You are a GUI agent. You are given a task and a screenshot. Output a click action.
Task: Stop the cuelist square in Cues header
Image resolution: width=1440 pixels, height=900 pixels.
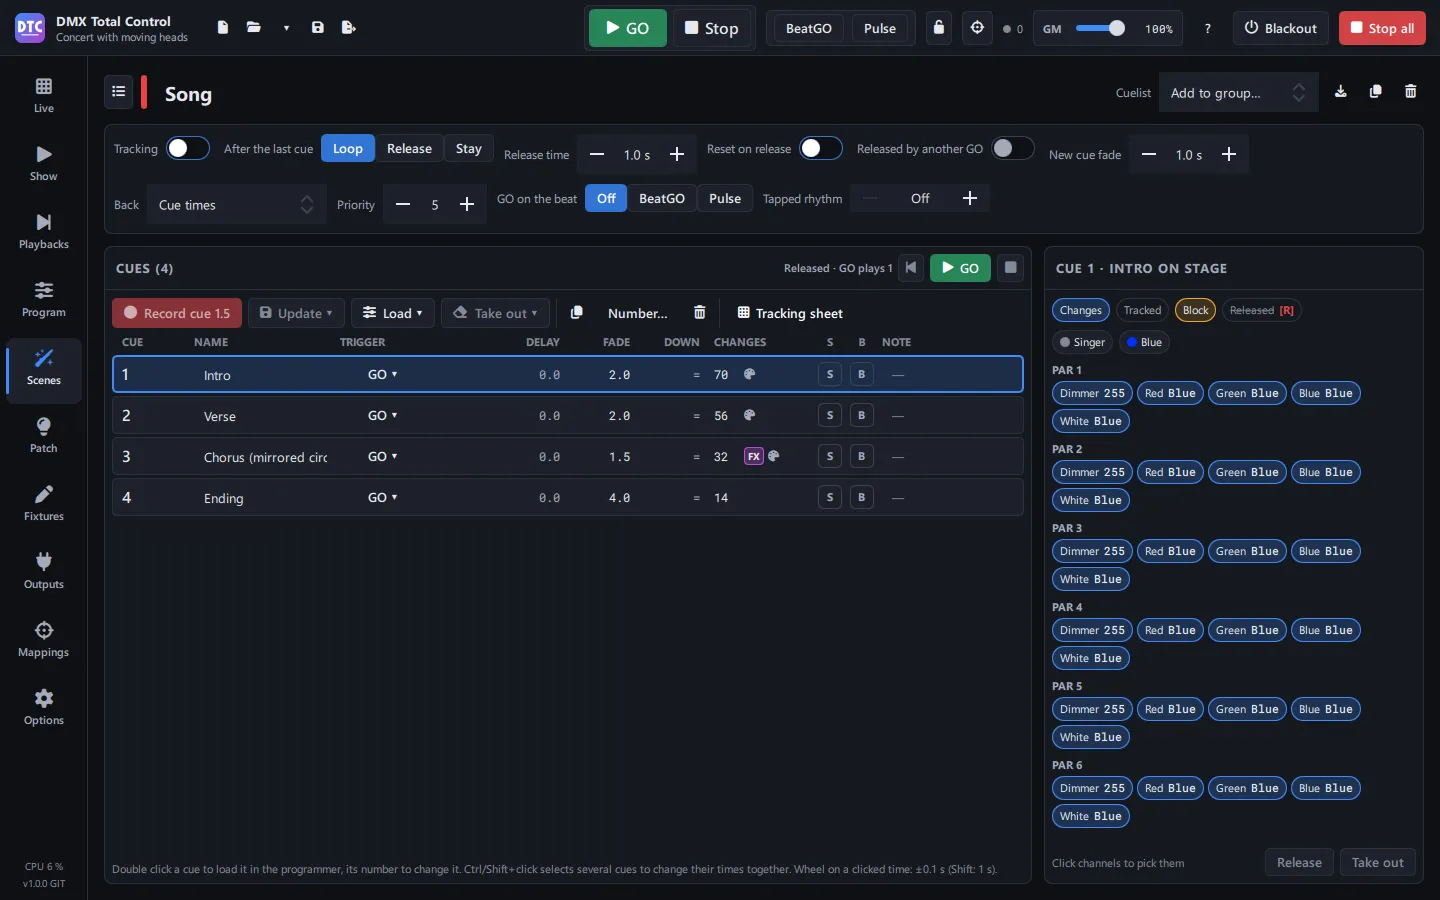[x=1011, y=268]
